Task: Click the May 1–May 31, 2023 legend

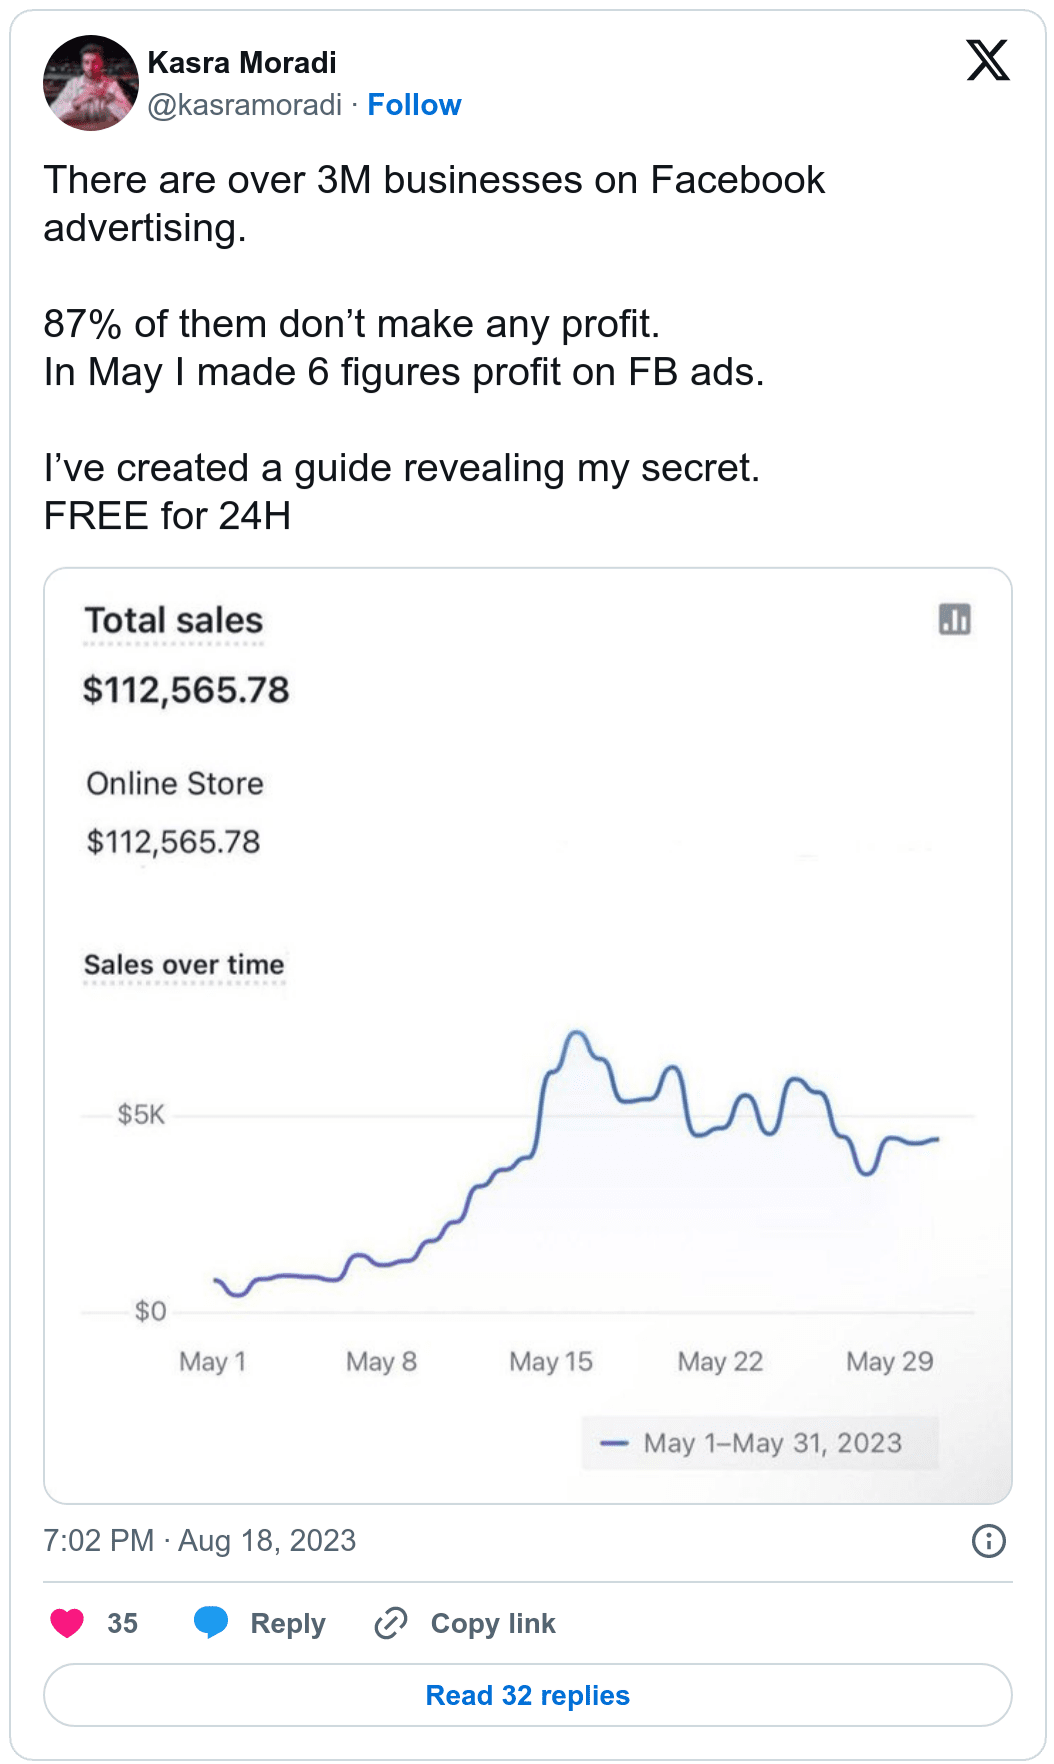Action: click(x=760, y=1443)
